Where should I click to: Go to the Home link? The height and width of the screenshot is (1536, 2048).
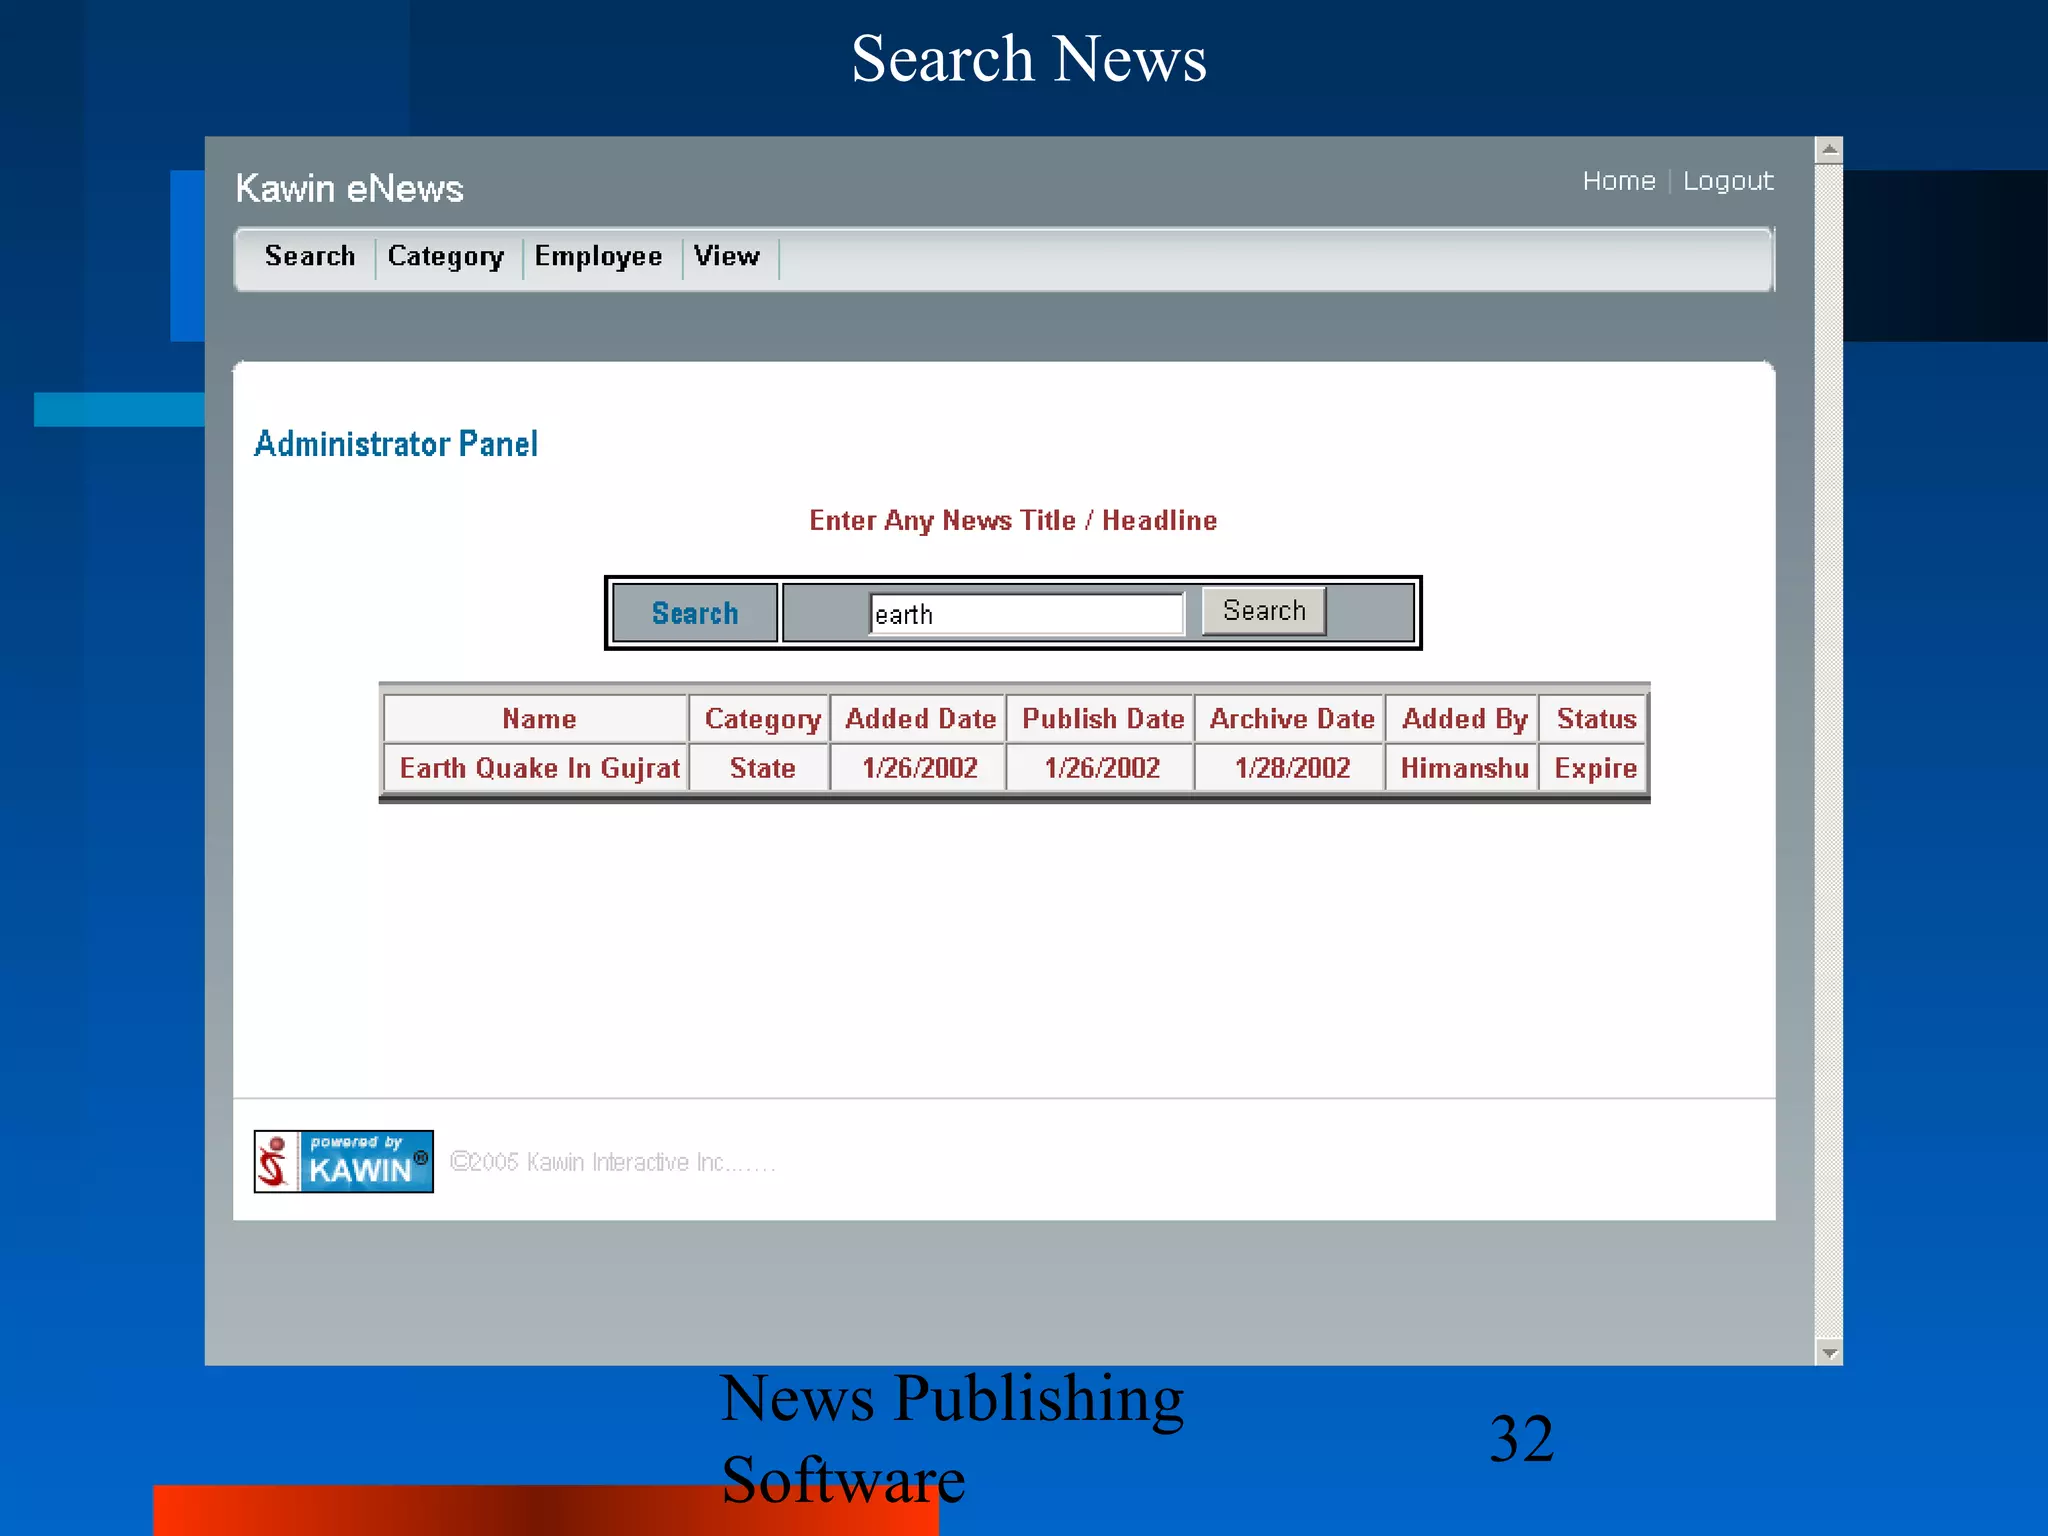[1619, 181]
